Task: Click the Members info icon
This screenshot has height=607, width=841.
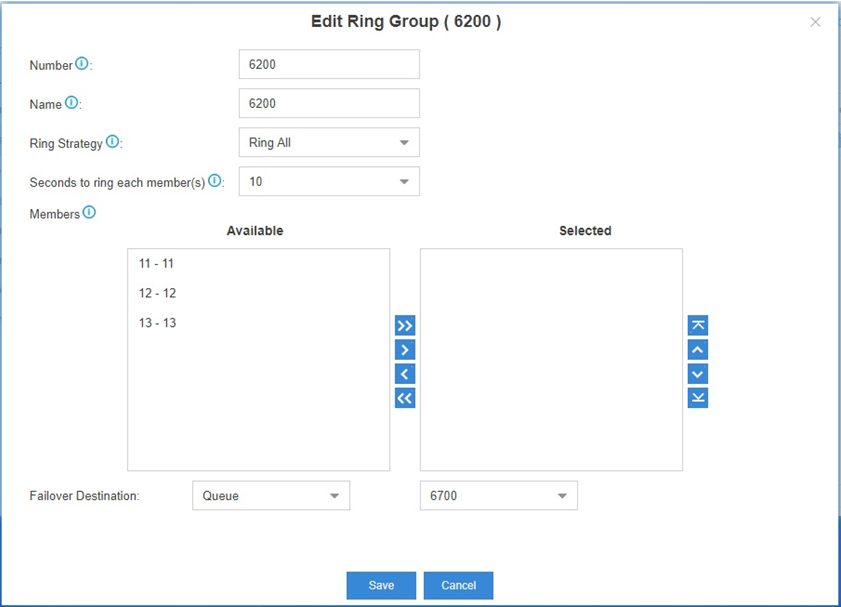Action: [89, 212]
